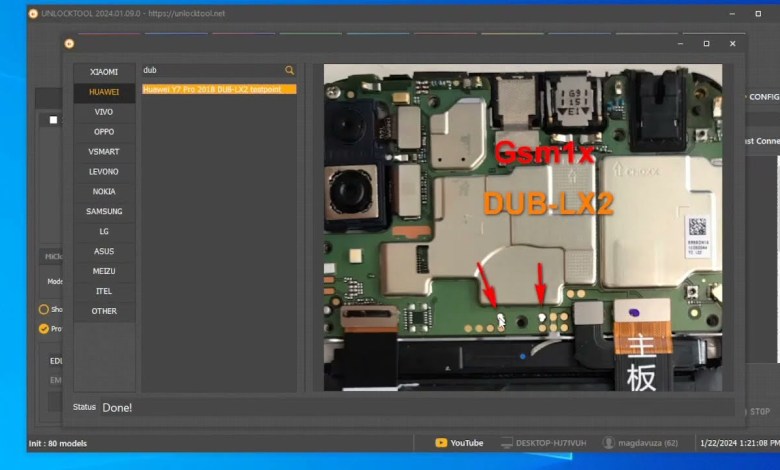The height and width of the screenshot is (470, 780).
Task: Click the DUB-LX2 testpoint board image
Action: coord(523,227)
